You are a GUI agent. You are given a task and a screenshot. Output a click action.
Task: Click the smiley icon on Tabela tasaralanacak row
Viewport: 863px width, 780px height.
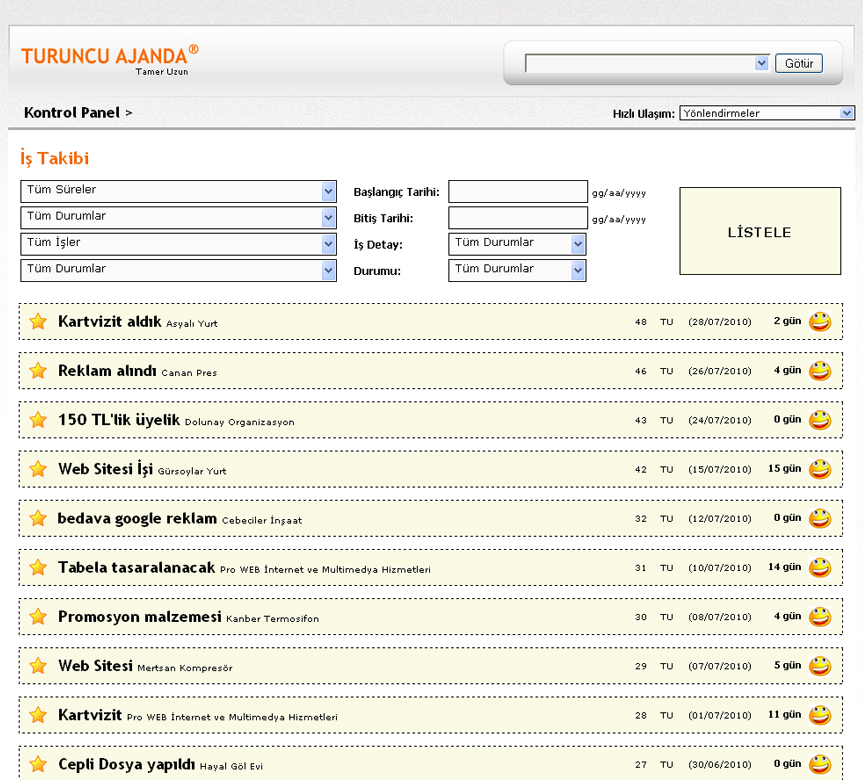point(820,567)
